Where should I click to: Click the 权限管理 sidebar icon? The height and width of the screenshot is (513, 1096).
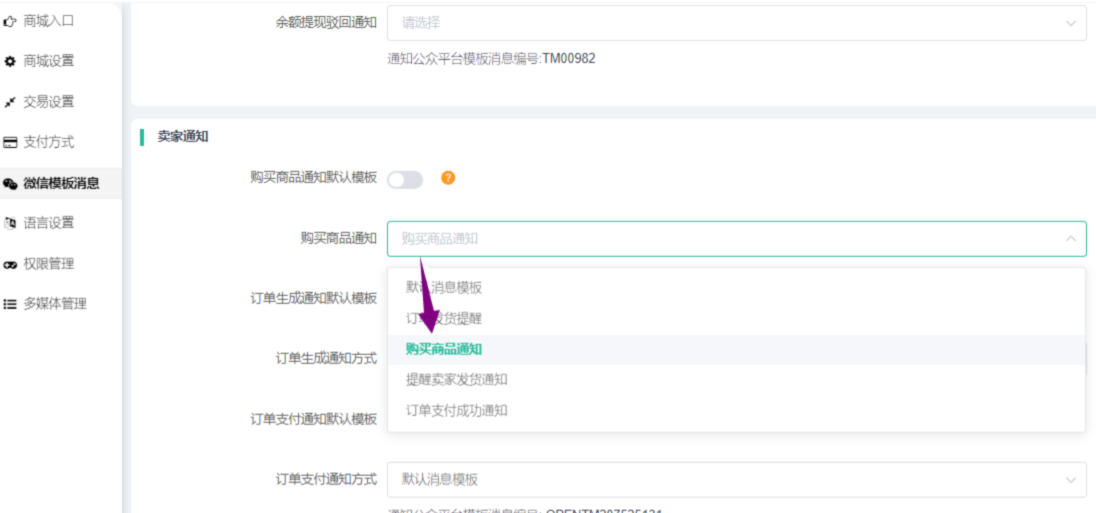click(x=10, y=264)
